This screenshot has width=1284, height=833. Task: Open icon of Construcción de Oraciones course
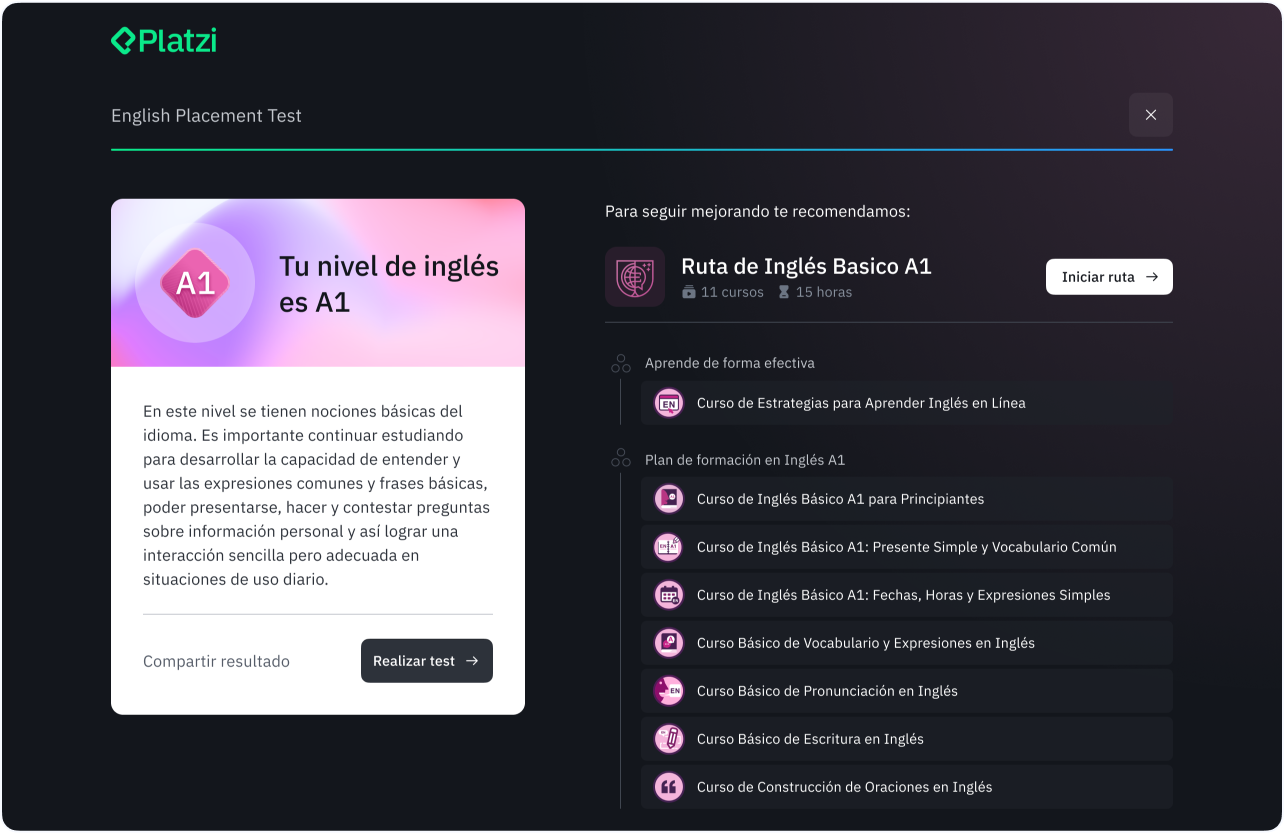pos(668,787)
